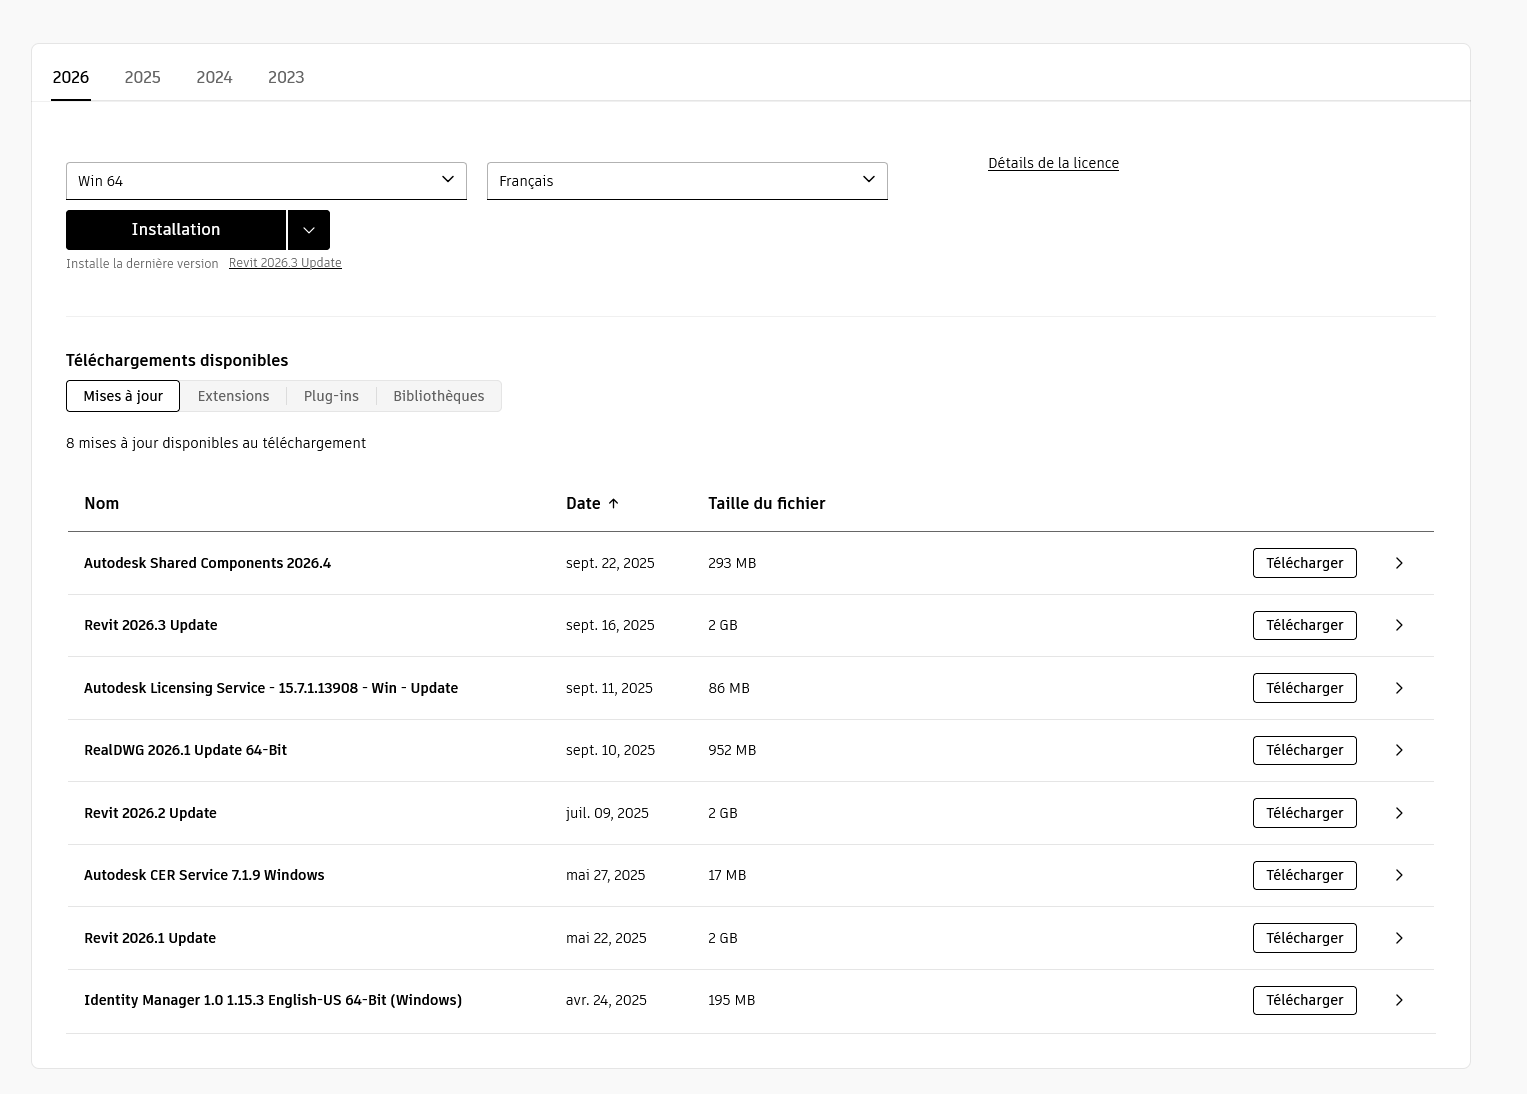Open Détails de la licence link

(1053, 163)
